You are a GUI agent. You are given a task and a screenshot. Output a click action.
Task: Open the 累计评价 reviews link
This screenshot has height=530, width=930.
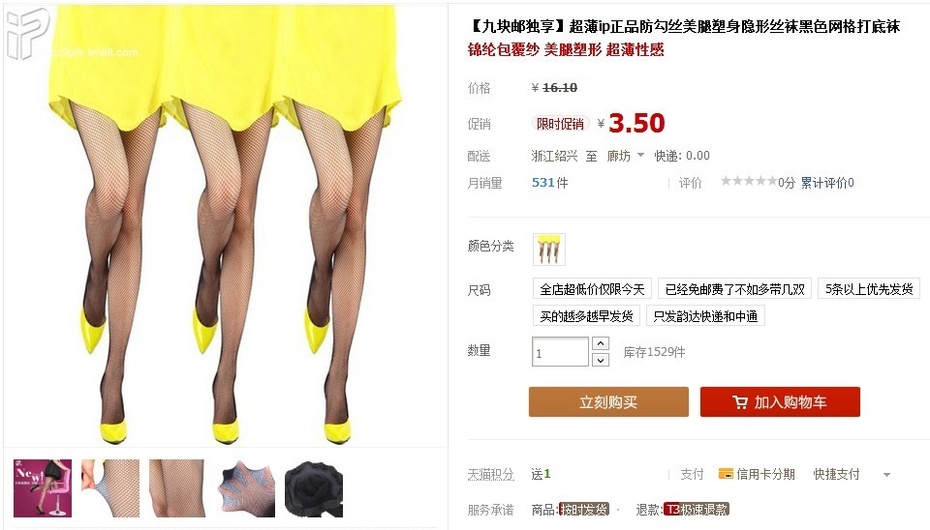(827, 183)
